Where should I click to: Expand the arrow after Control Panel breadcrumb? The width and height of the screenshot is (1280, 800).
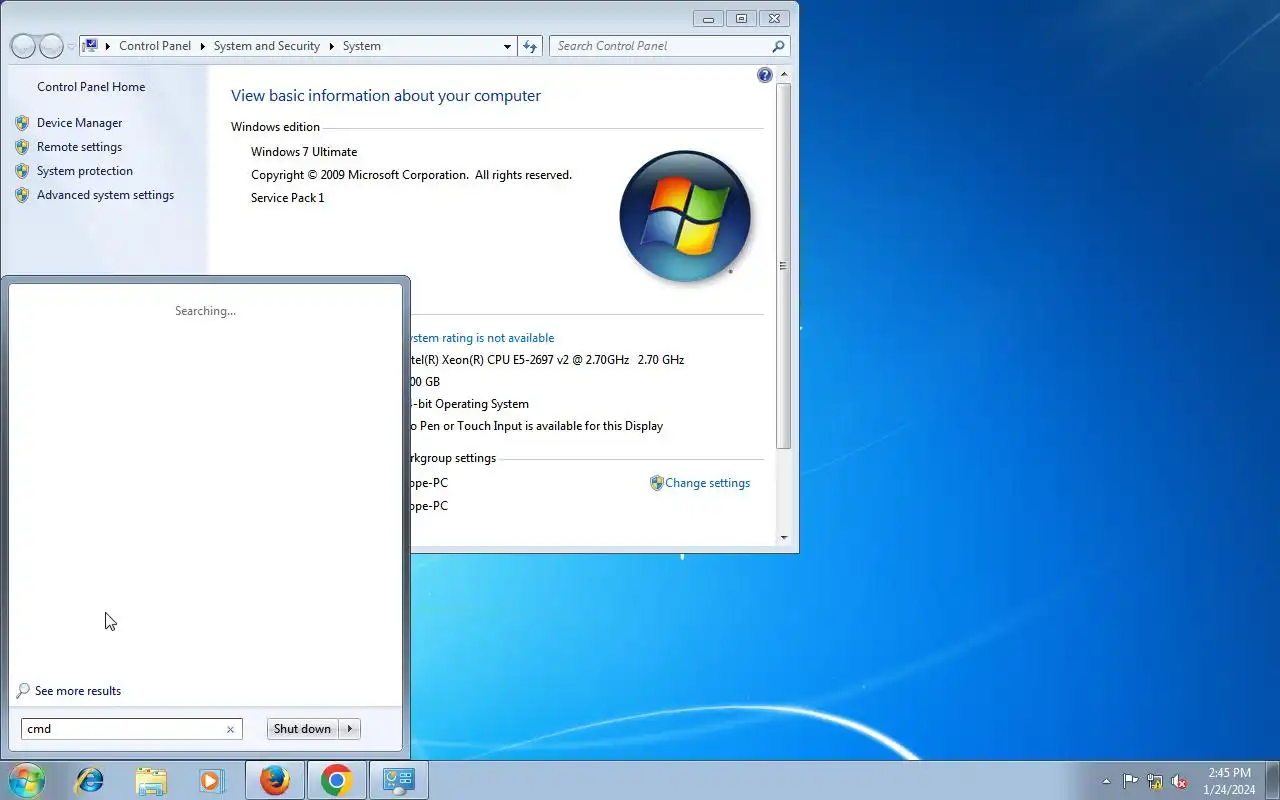click(x=202, y=46)
